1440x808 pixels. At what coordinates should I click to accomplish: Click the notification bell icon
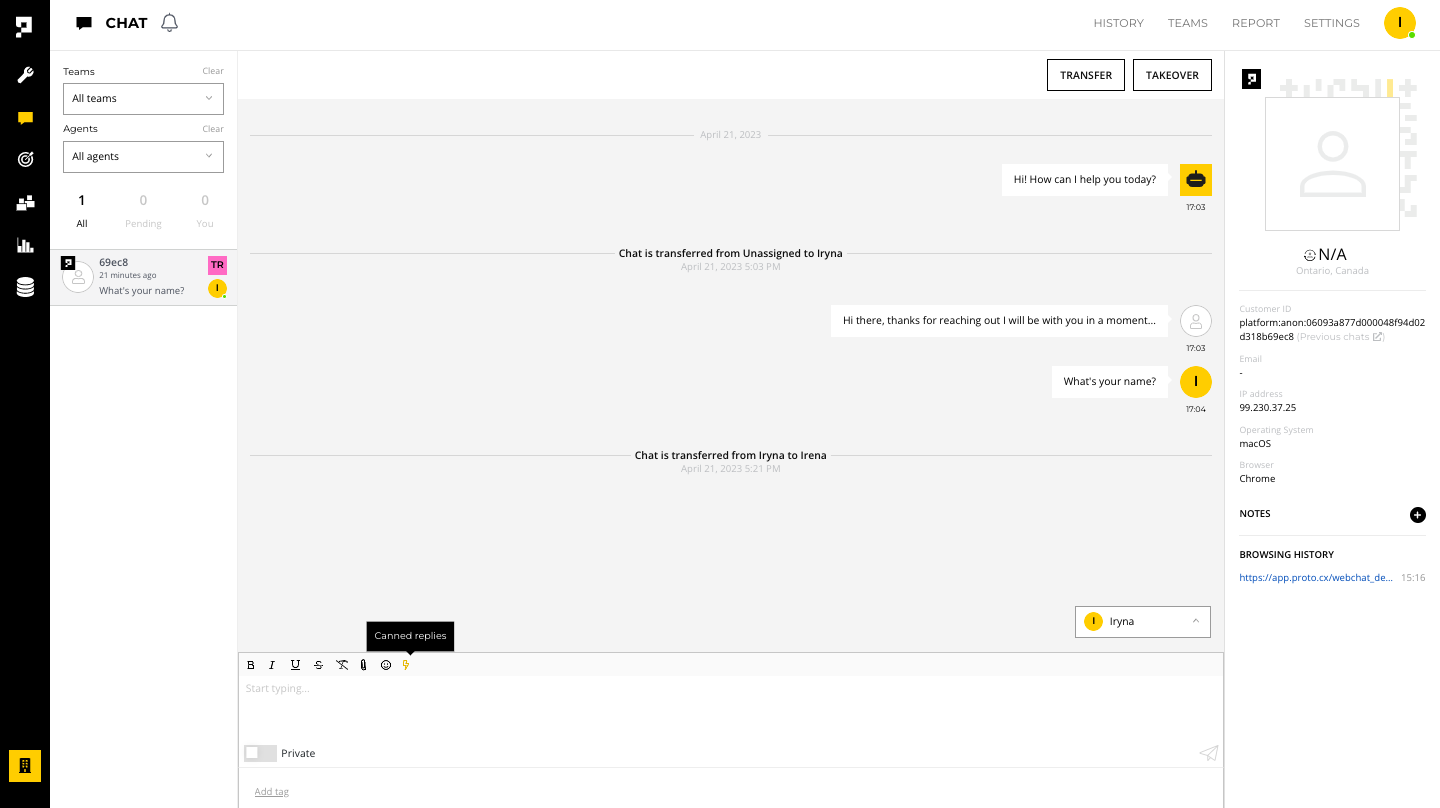point(169,23)
